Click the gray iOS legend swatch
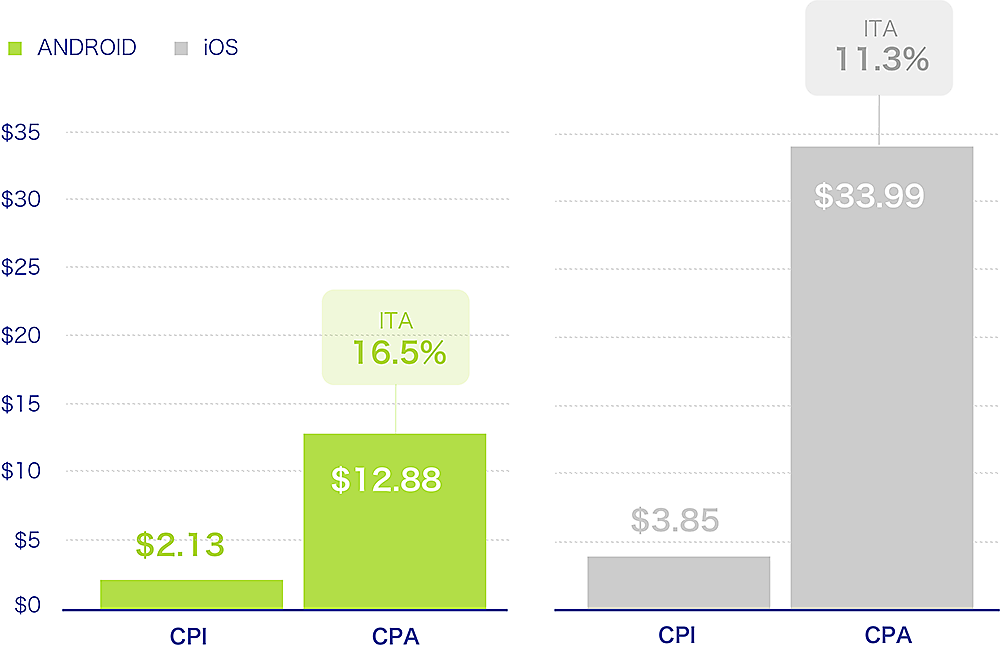 181,48
